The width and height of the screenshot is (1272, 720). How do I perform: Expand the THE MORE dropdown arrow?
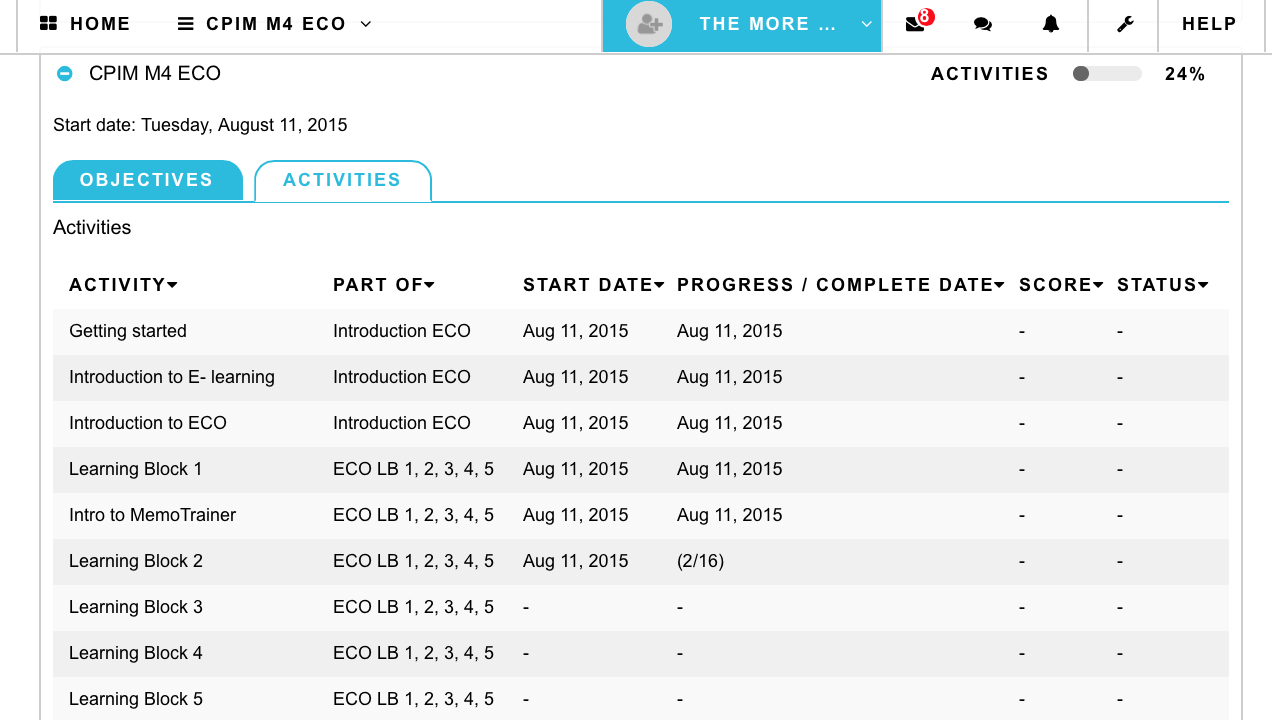tap(867, 24)
